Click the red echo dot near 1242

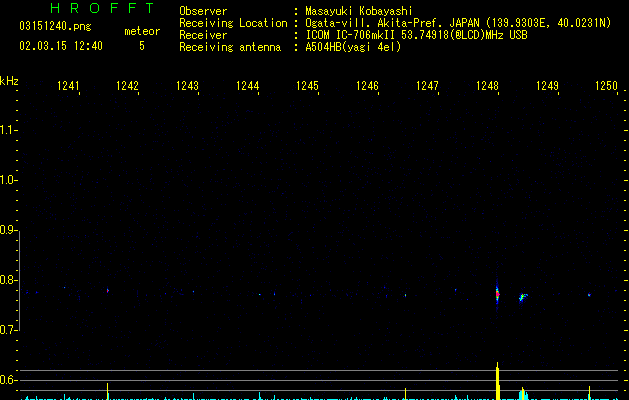tap(108, 290)
